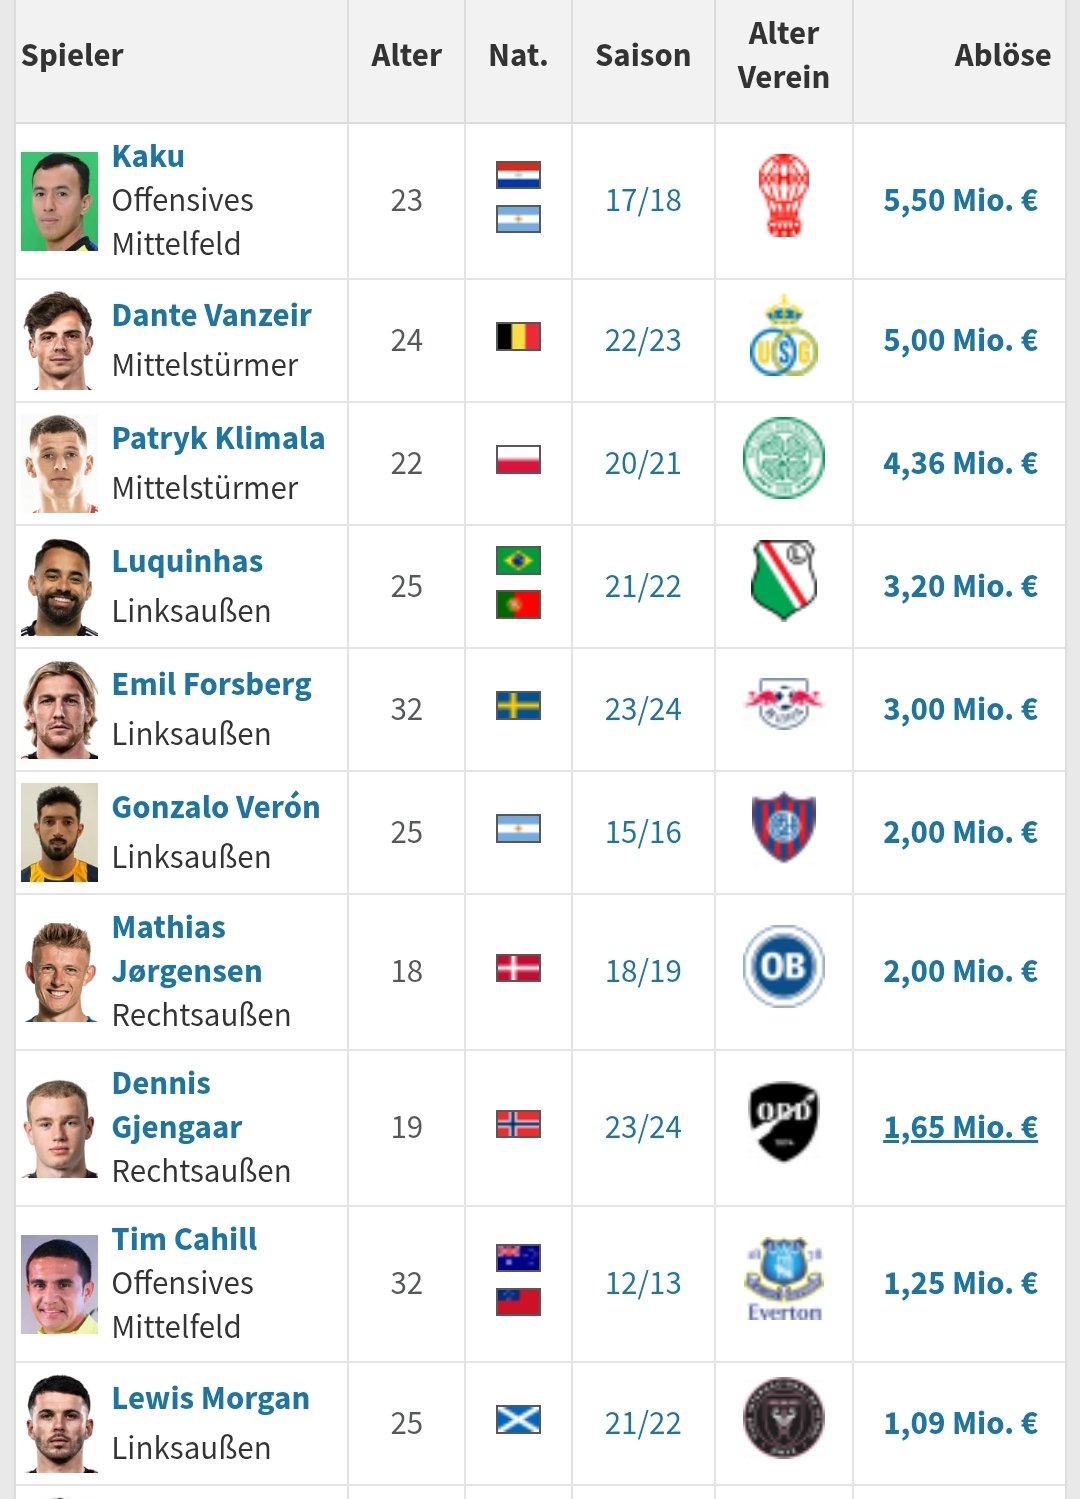
Task: Open the OB Odense club logo
Action: tap(783, 966)
